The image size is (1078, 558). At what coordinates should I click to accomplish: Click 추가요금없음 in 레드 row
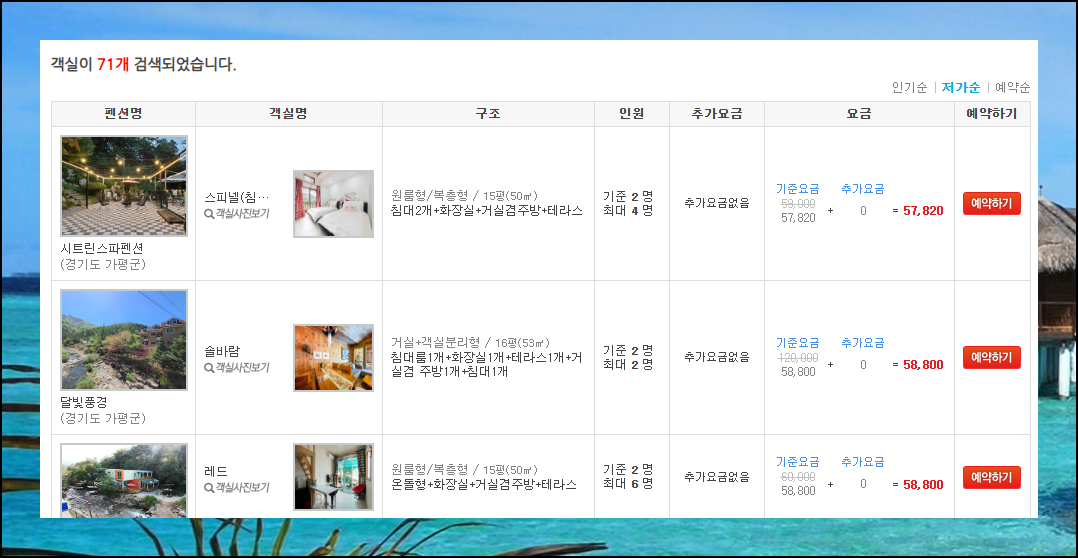coord(717,476)
